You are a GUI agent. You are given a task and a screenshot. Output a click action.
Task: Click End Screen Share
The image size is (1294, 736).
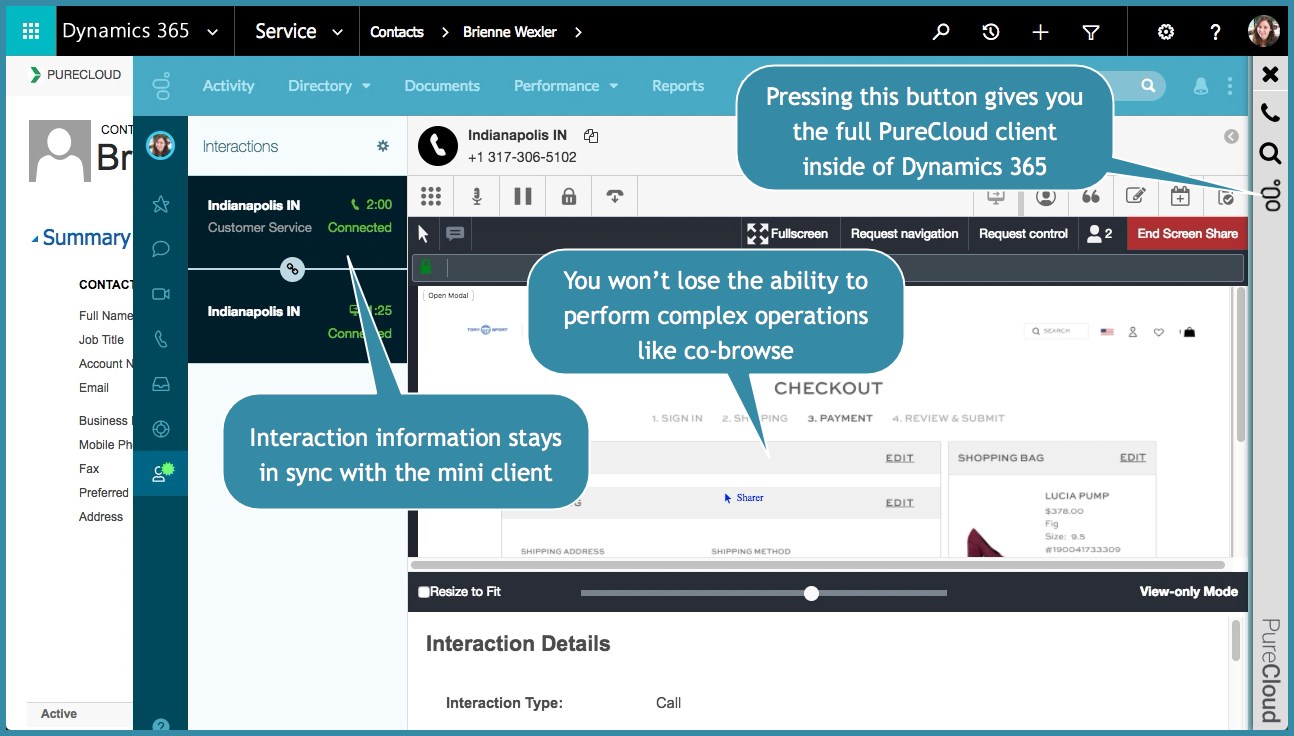tap(1187, 233)
